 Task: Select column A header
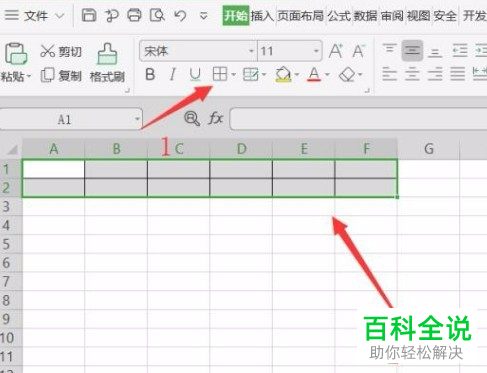(x=54, y=149)
